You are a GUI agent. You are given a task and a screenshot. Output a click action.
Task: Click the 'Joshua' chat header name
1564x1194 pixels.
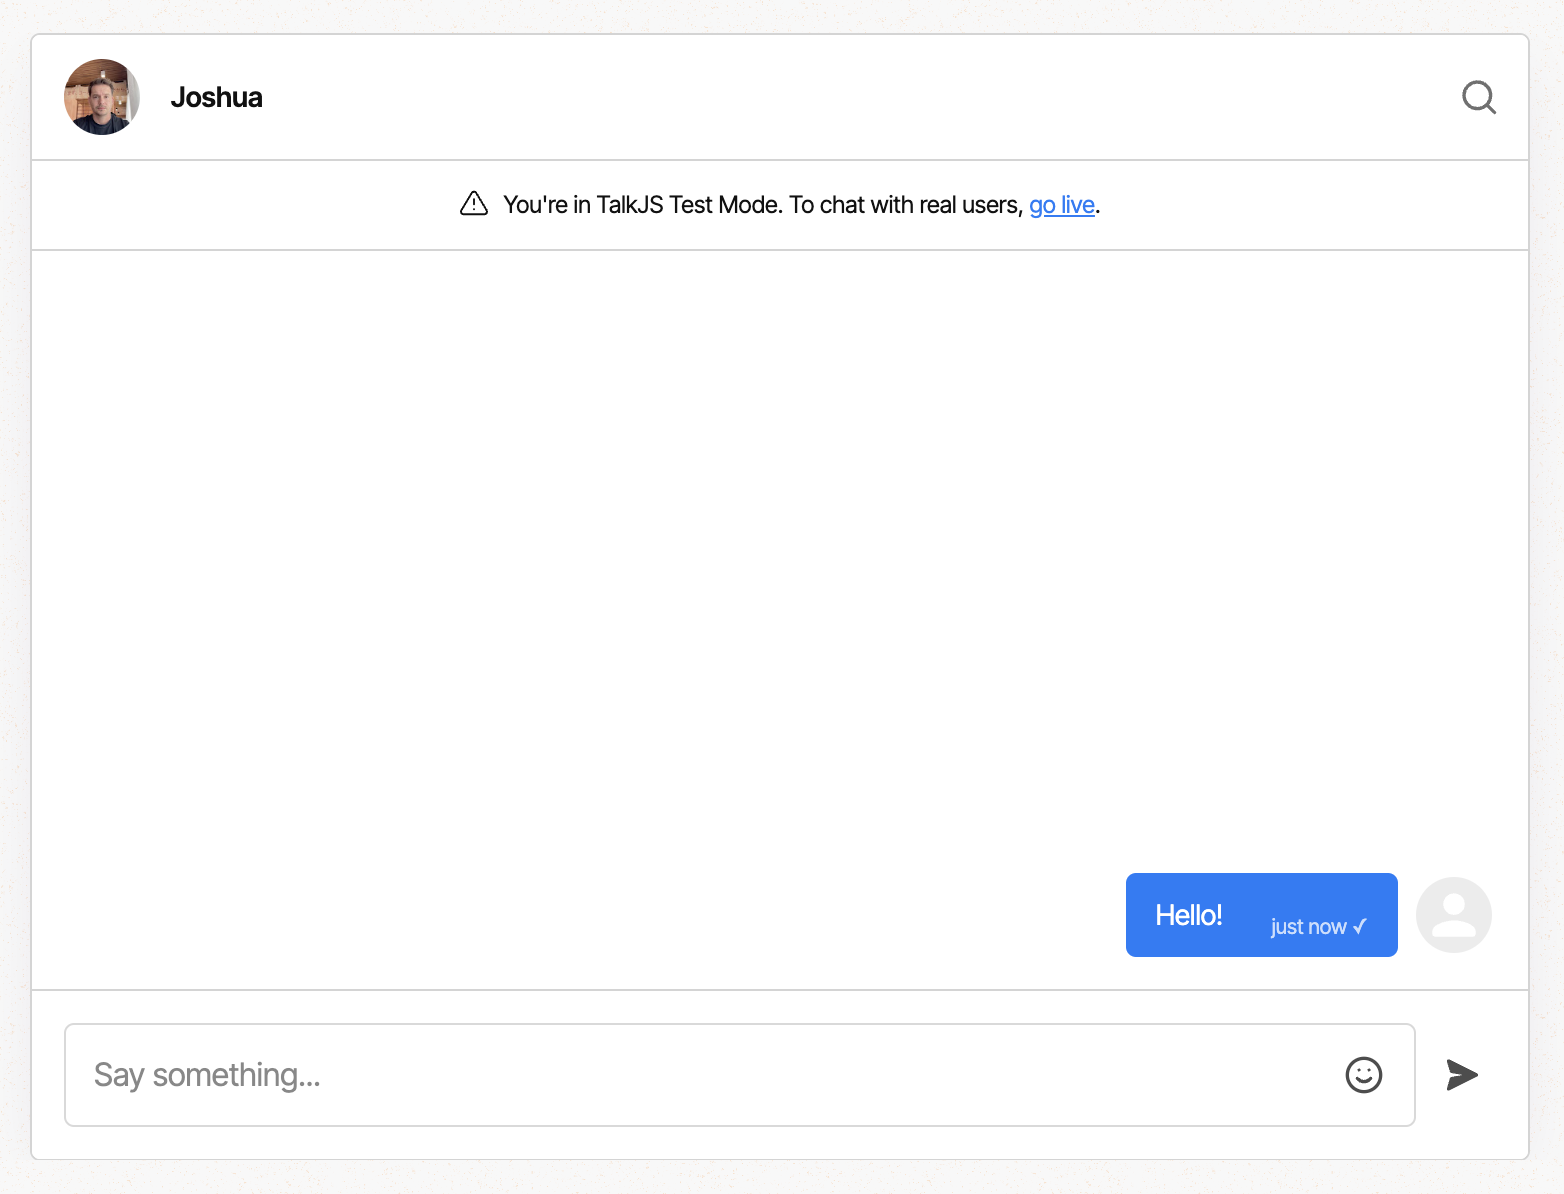pos(216,97)
